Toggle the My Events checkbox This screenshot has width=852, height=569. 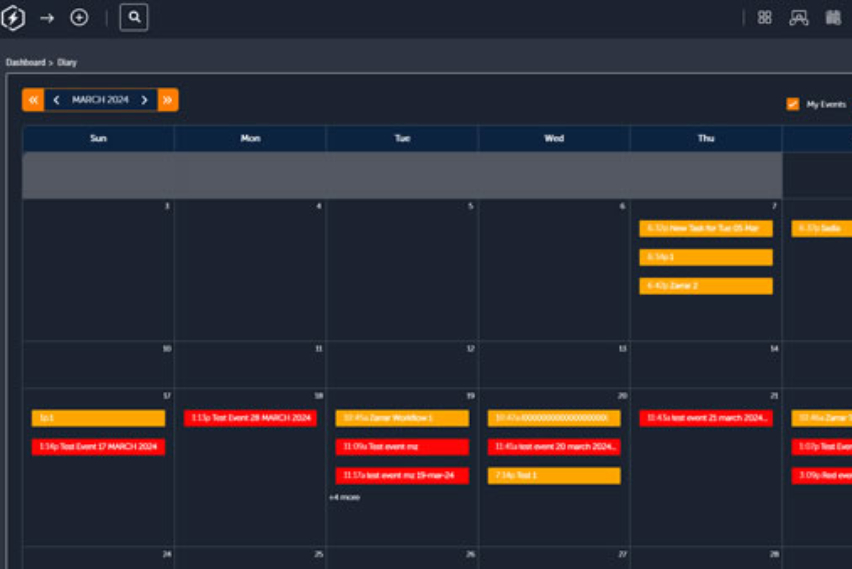[793, 104]
